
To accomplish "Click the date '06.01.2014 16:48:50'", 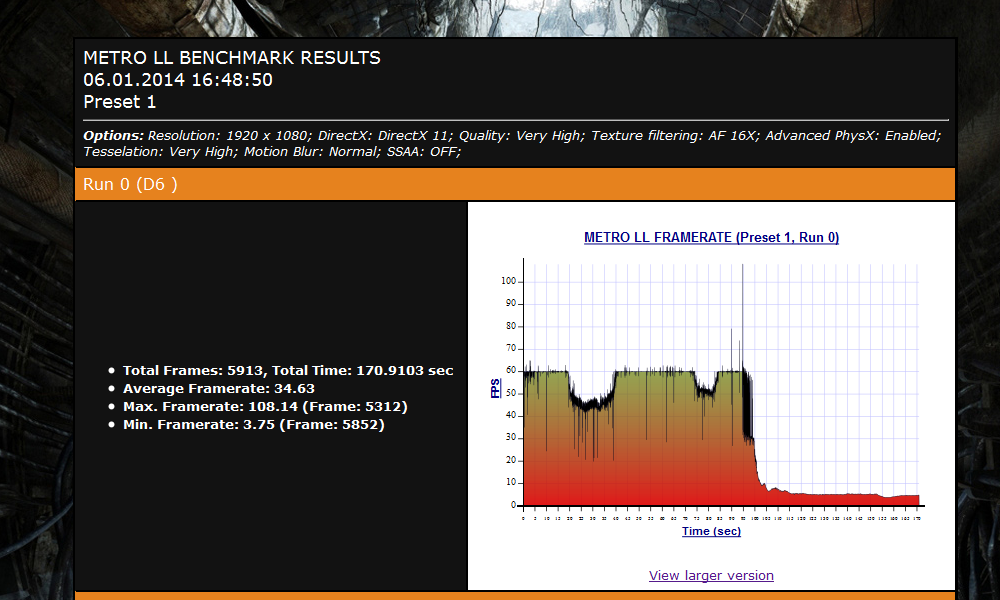I will [178, 80].
